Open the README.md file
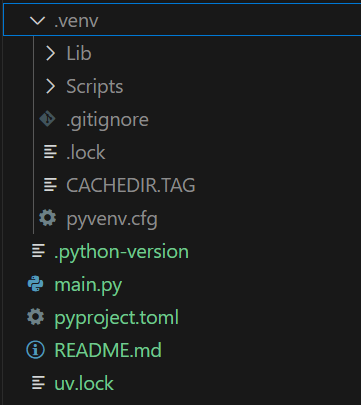Screen dimensions: 361x405 click(x=108, y=350)
